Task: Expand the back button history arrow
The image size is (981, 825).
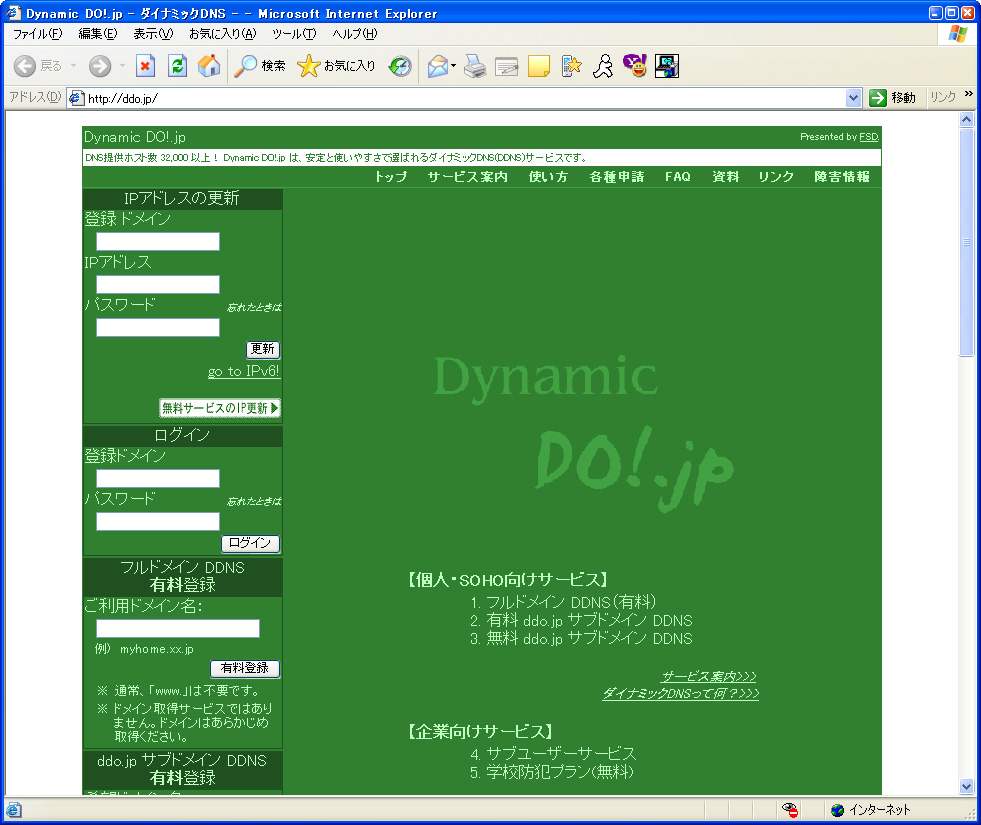Action: pos(72,67)
